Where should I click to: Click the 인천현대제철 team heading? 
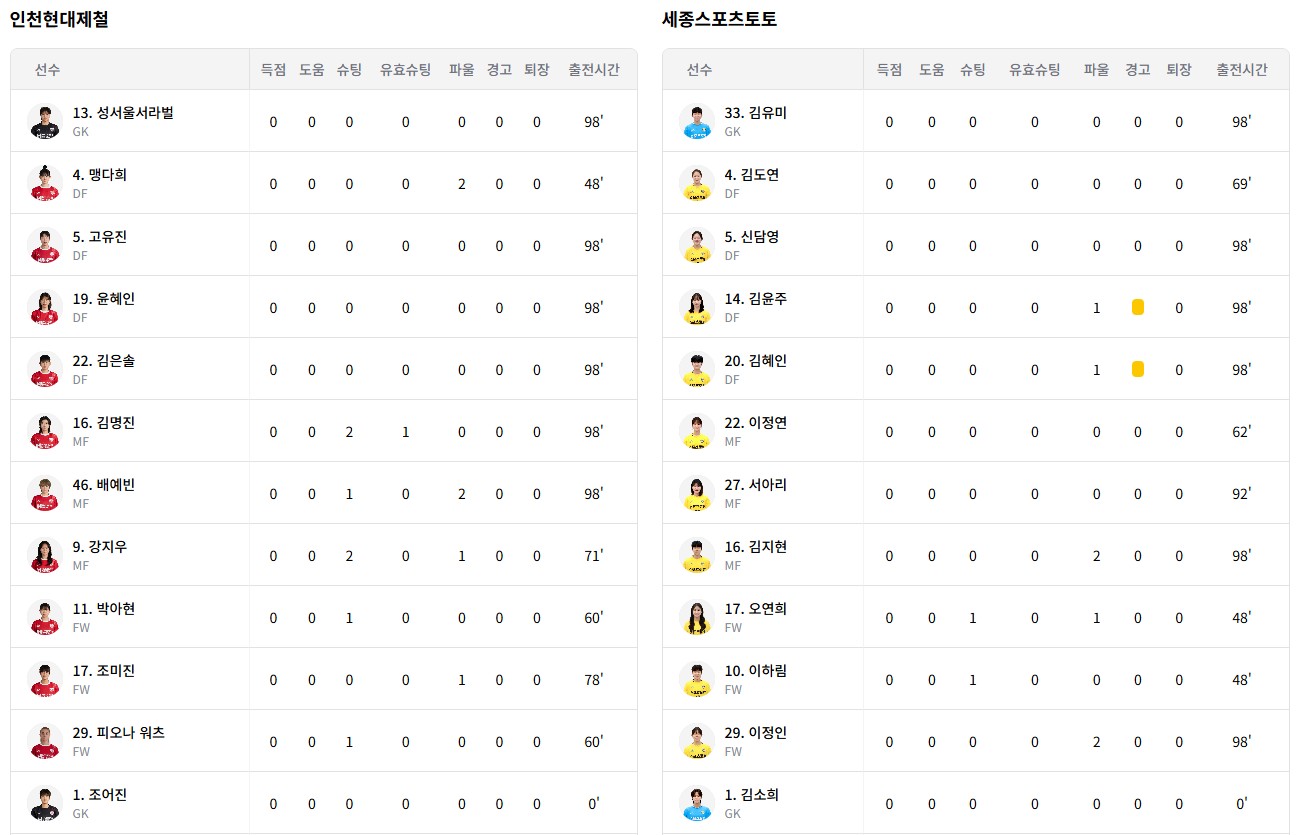pos(59,18)
